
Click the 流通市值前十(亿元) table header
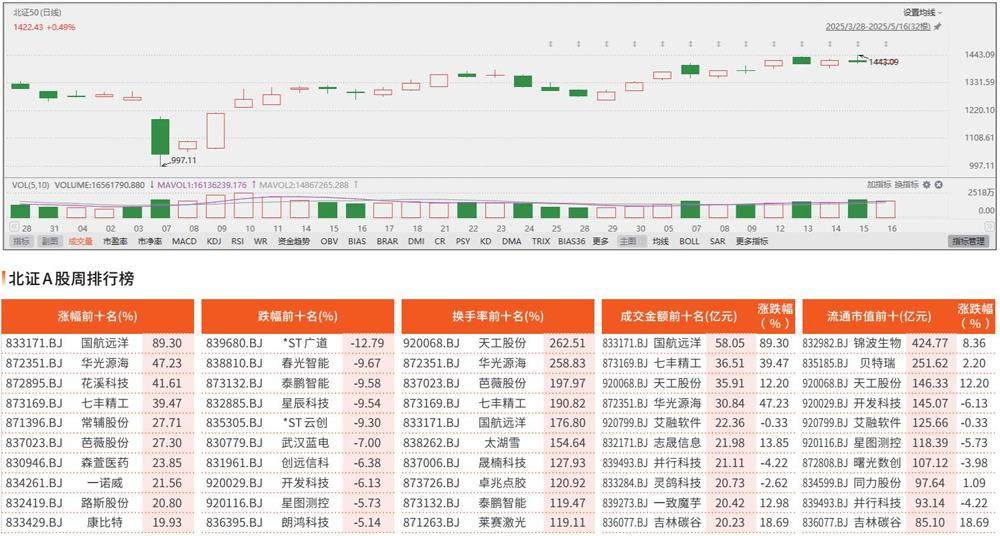click(878, 316)
